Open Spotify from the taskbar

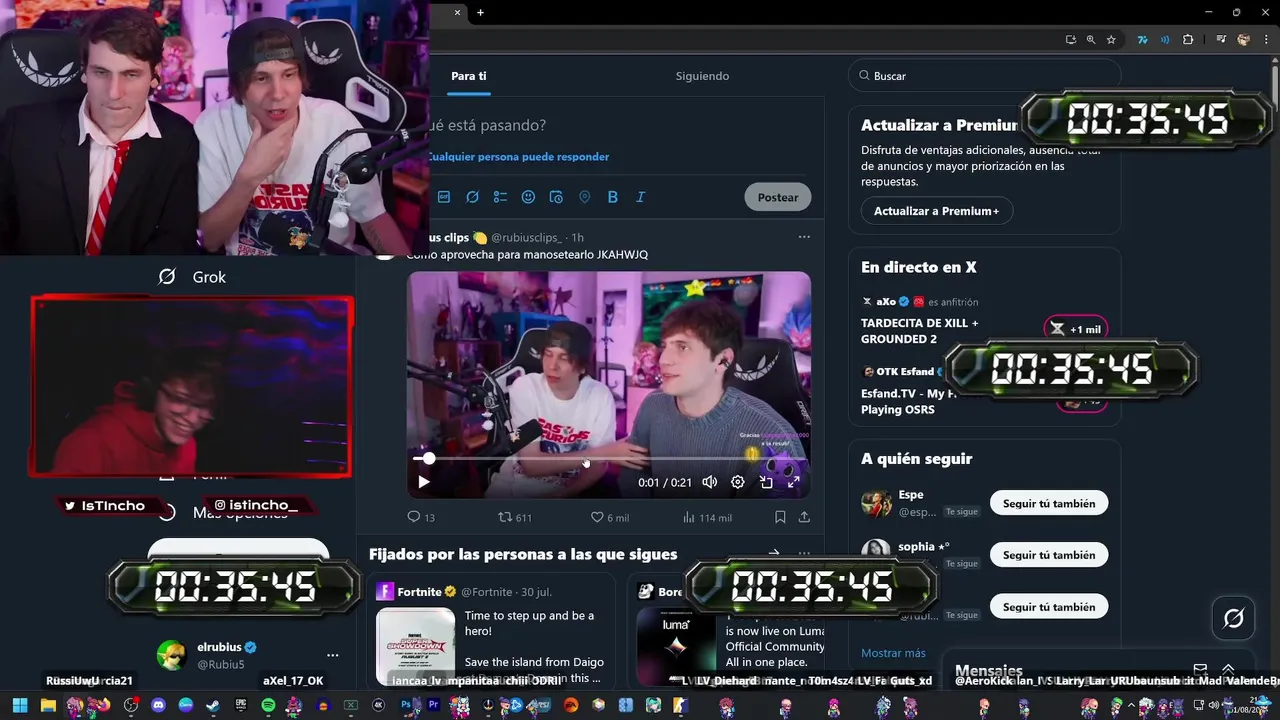(268, 705)
